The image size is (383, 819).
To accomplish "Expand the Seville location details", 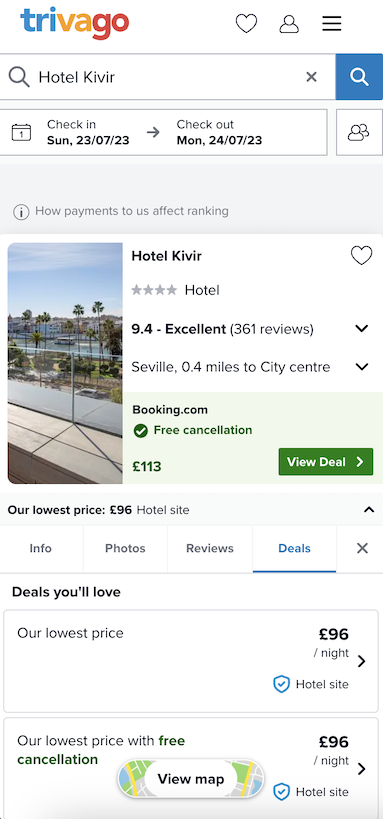I will [x=362, y=367].
